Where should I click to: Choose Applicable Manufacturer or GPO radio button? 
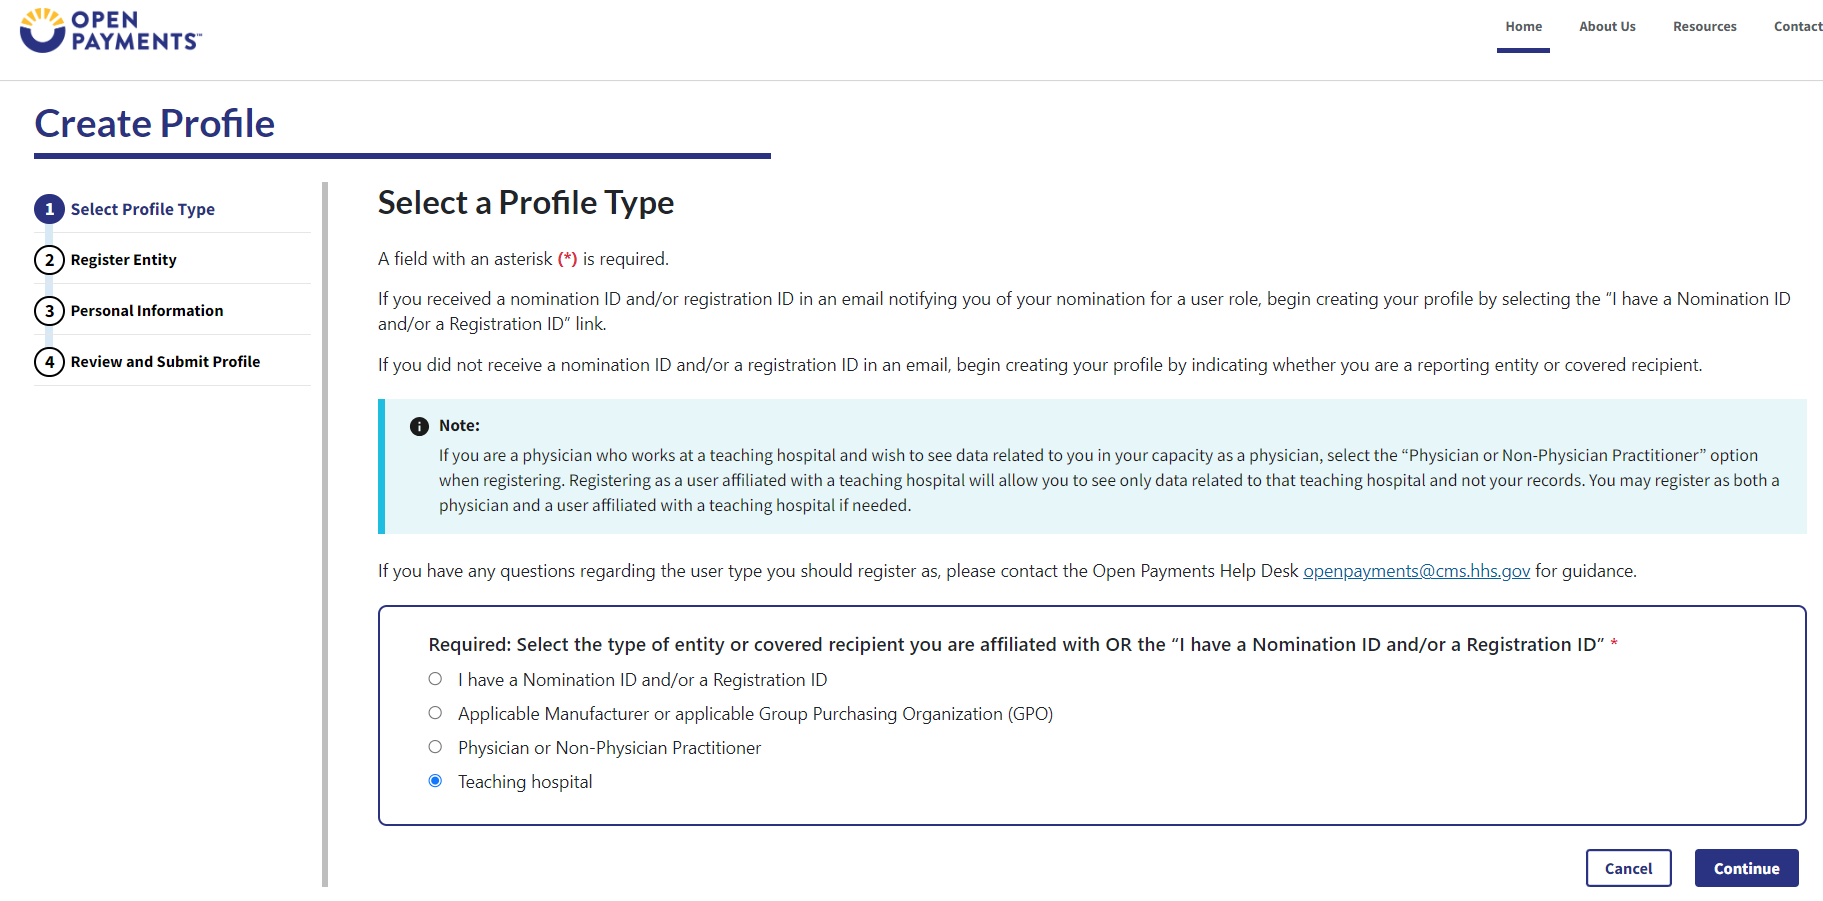pyautogui.click(x=435, y=713)
